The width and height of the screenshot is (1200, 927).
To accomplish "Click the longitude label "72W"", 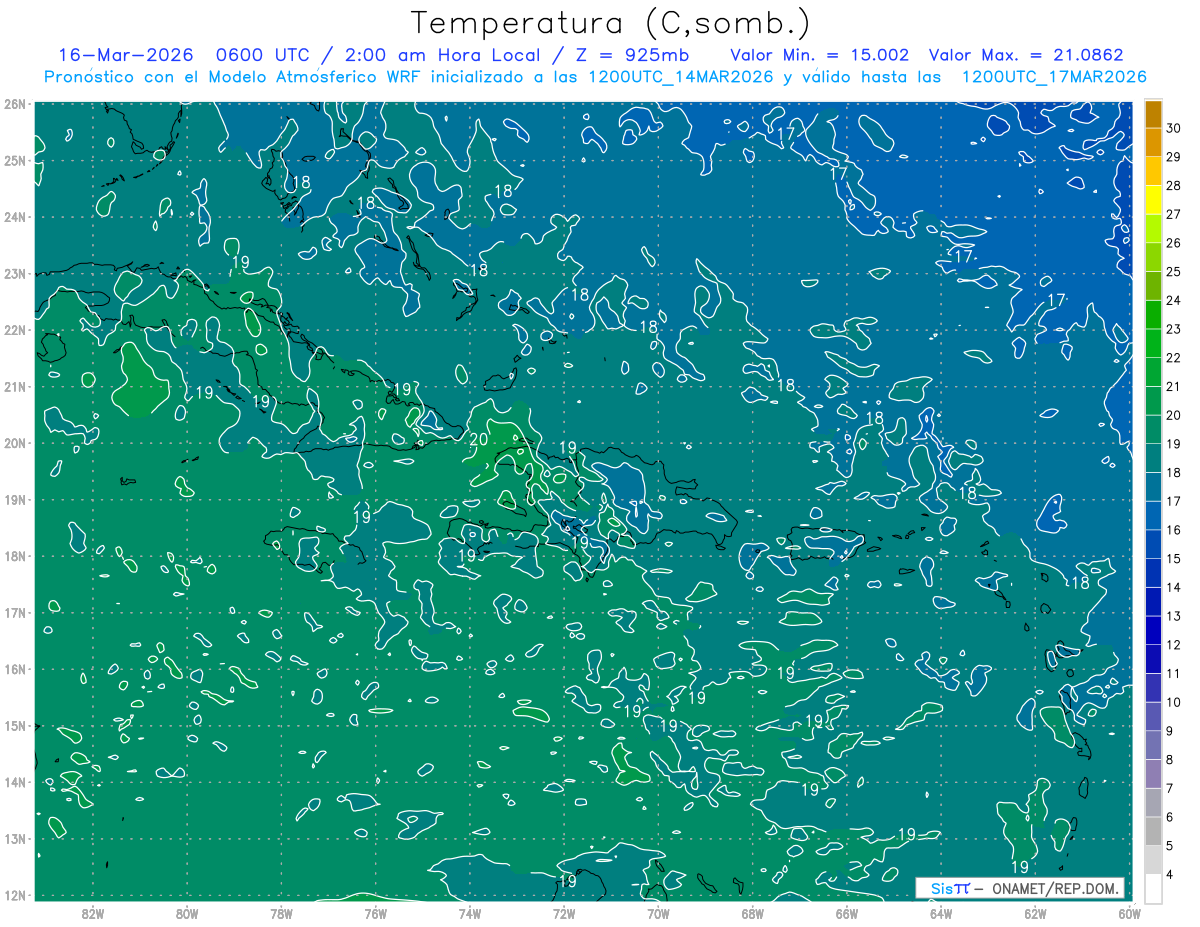I will pyautogui.click(x=564, y=913).
